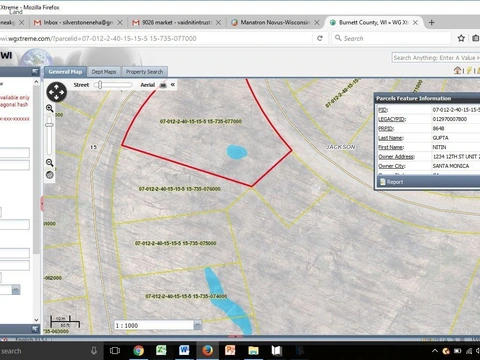The width and height of the screenshot is (480, 360).
Task: Collapse left panel using top header icon
Action: (x=35, y=71)
